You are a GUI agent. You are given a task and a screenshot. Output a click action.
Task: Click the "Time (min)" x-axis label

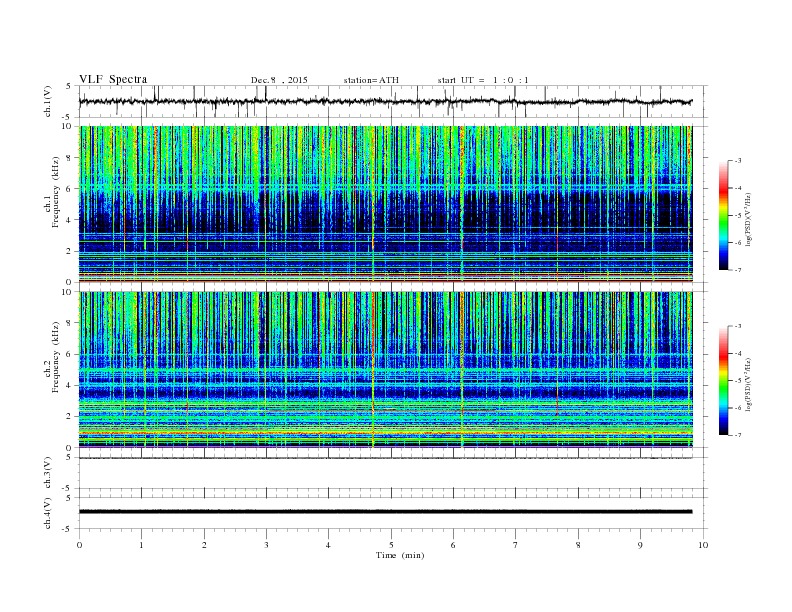[400, 555]
